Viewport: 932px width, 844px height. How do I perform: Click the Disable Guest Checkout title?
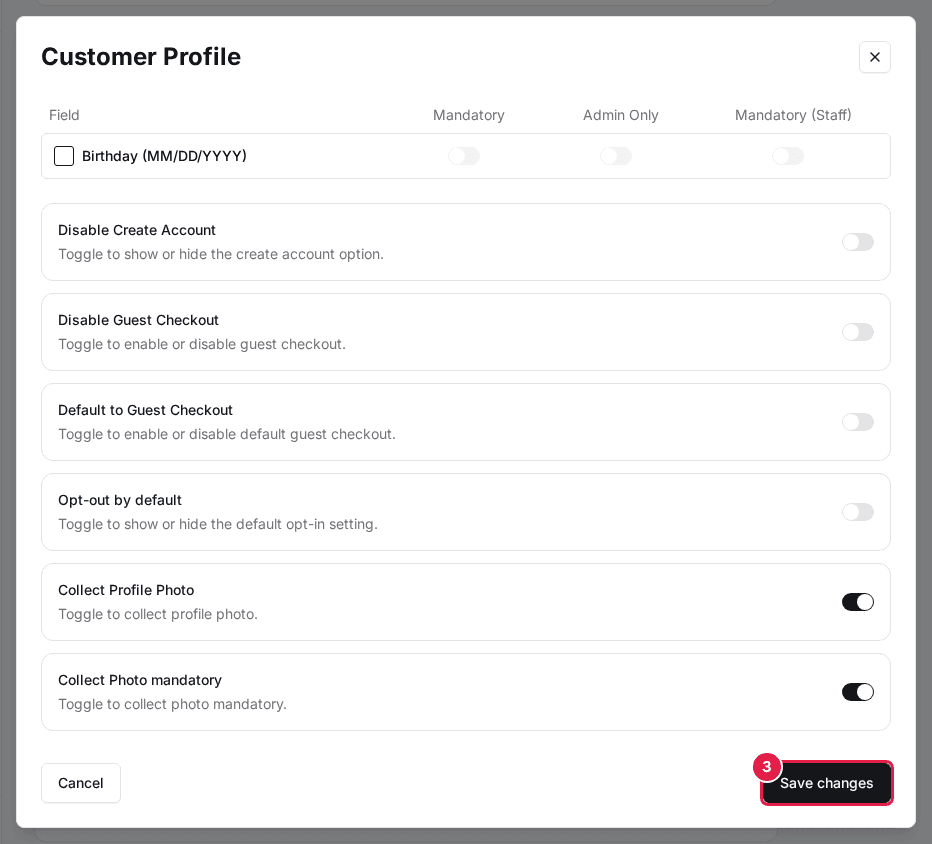tap(138, 320)
